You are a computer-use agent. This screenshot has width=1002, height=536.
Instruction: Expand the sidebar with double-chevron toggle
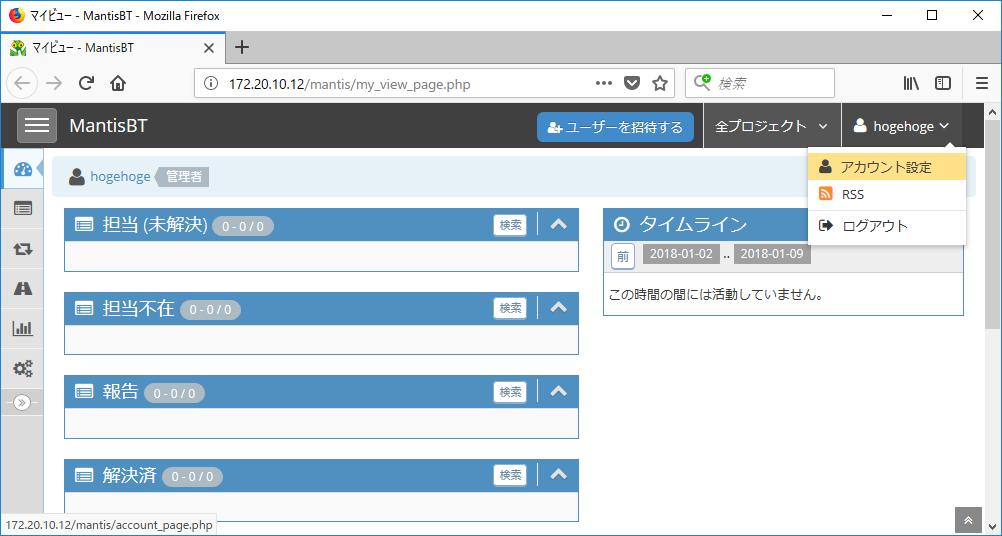tap(22, 402)
